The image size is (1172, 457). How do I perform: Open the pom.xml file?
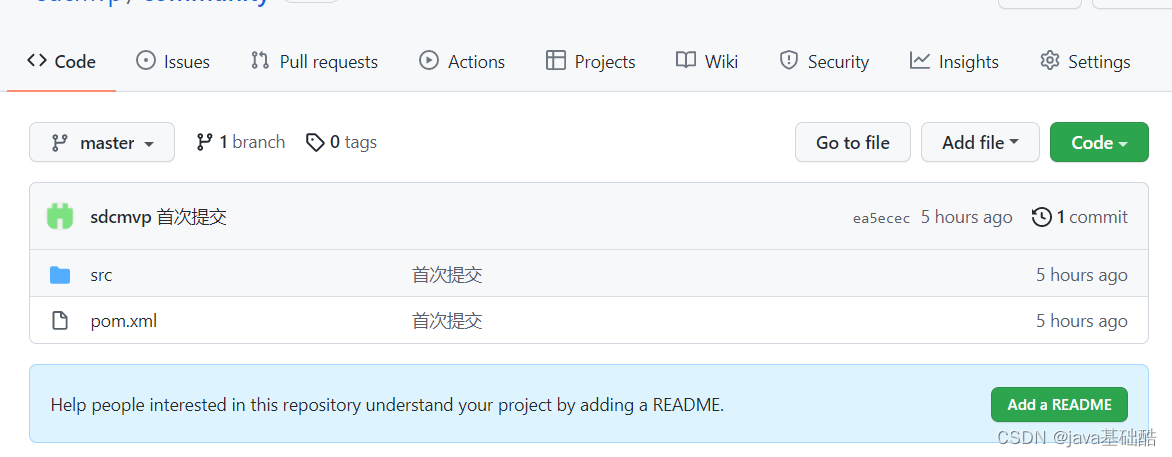point(123,322)
